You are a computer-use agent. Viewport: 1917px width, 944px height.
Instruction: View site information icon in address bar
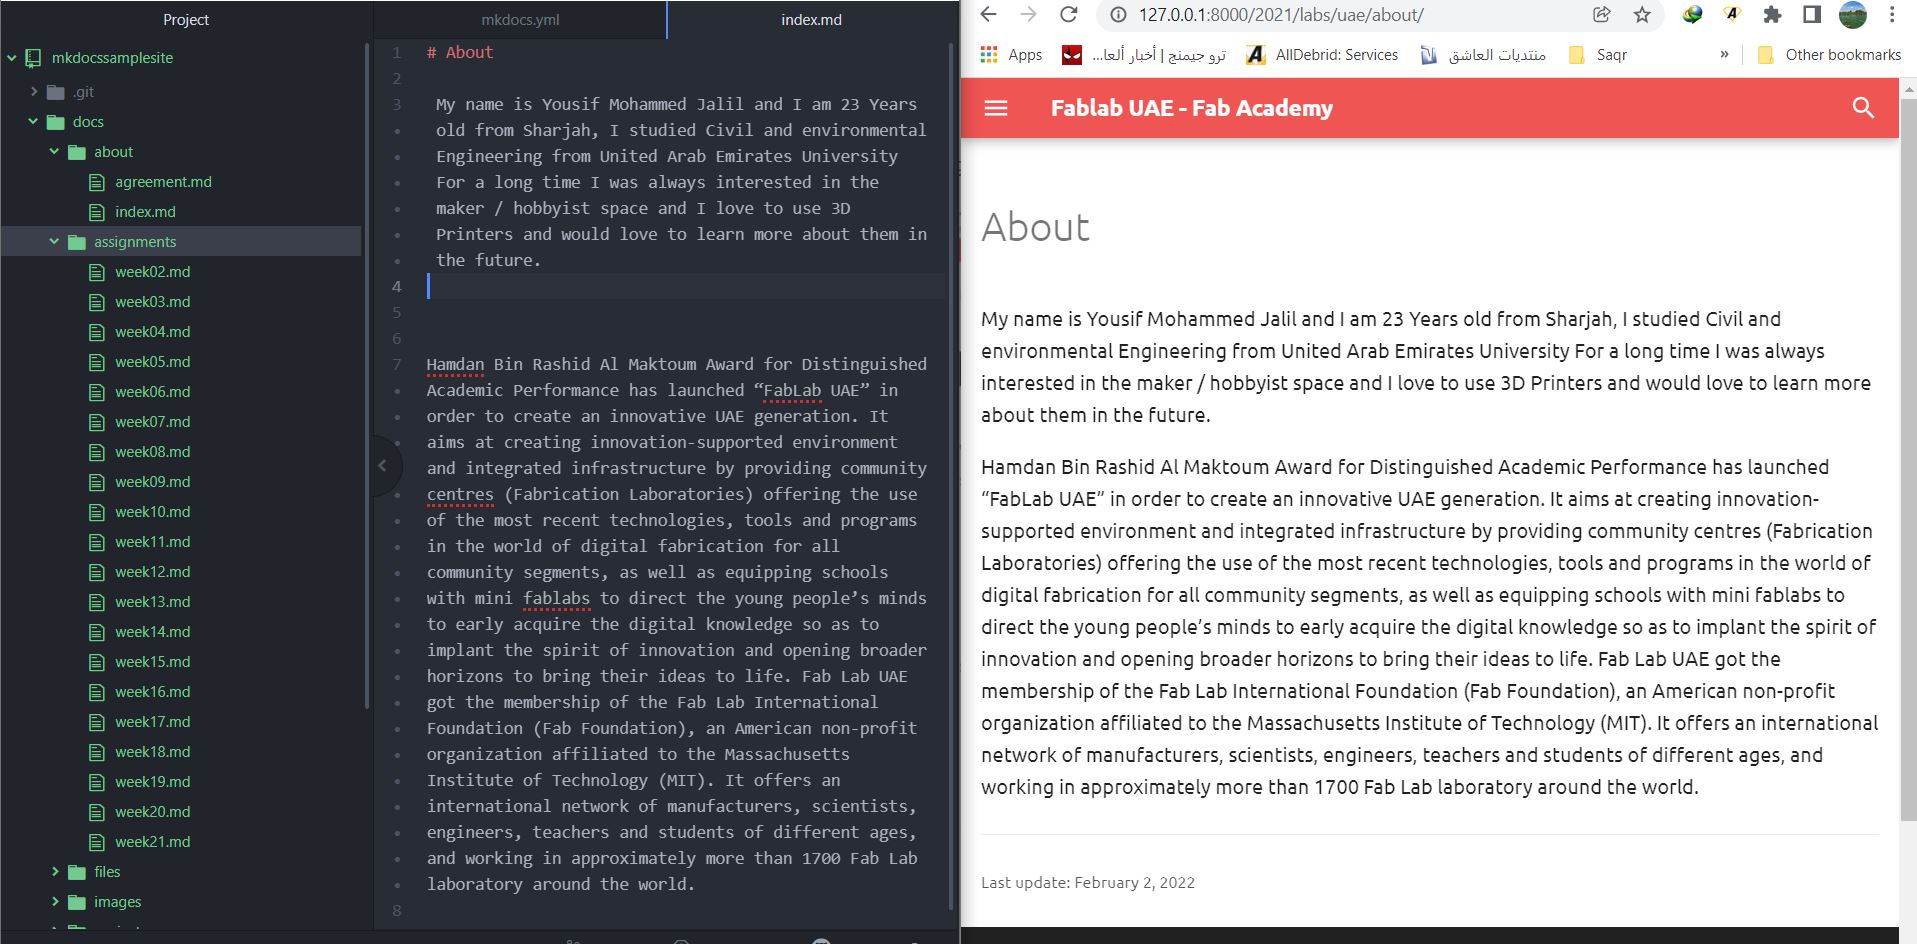coord(1119,15)
